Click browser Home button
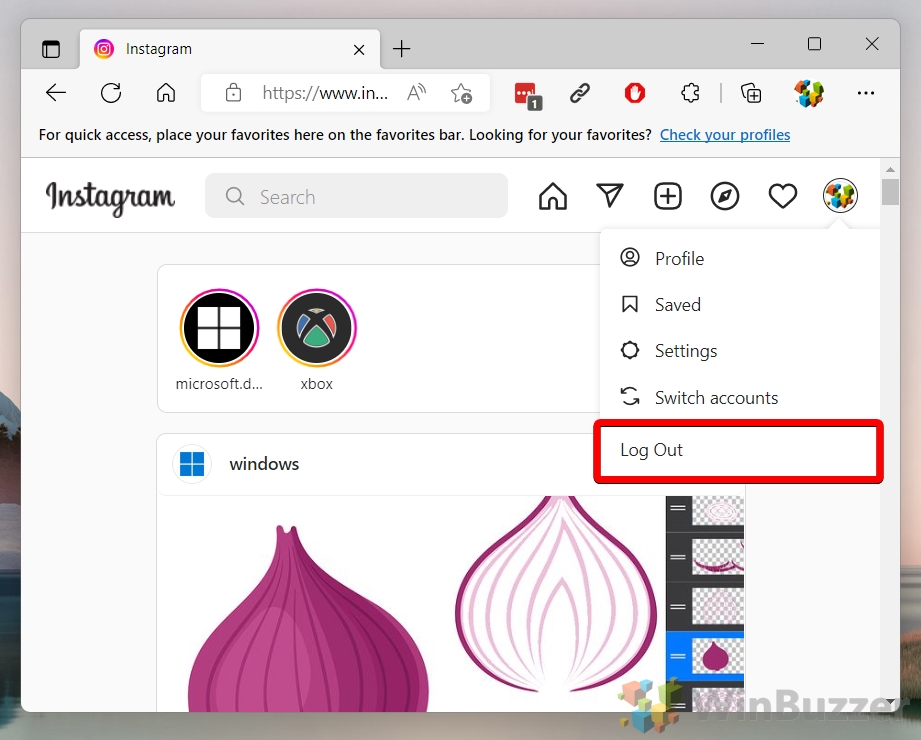The height and width of the screenshot is (740, 921). (166, 93)
